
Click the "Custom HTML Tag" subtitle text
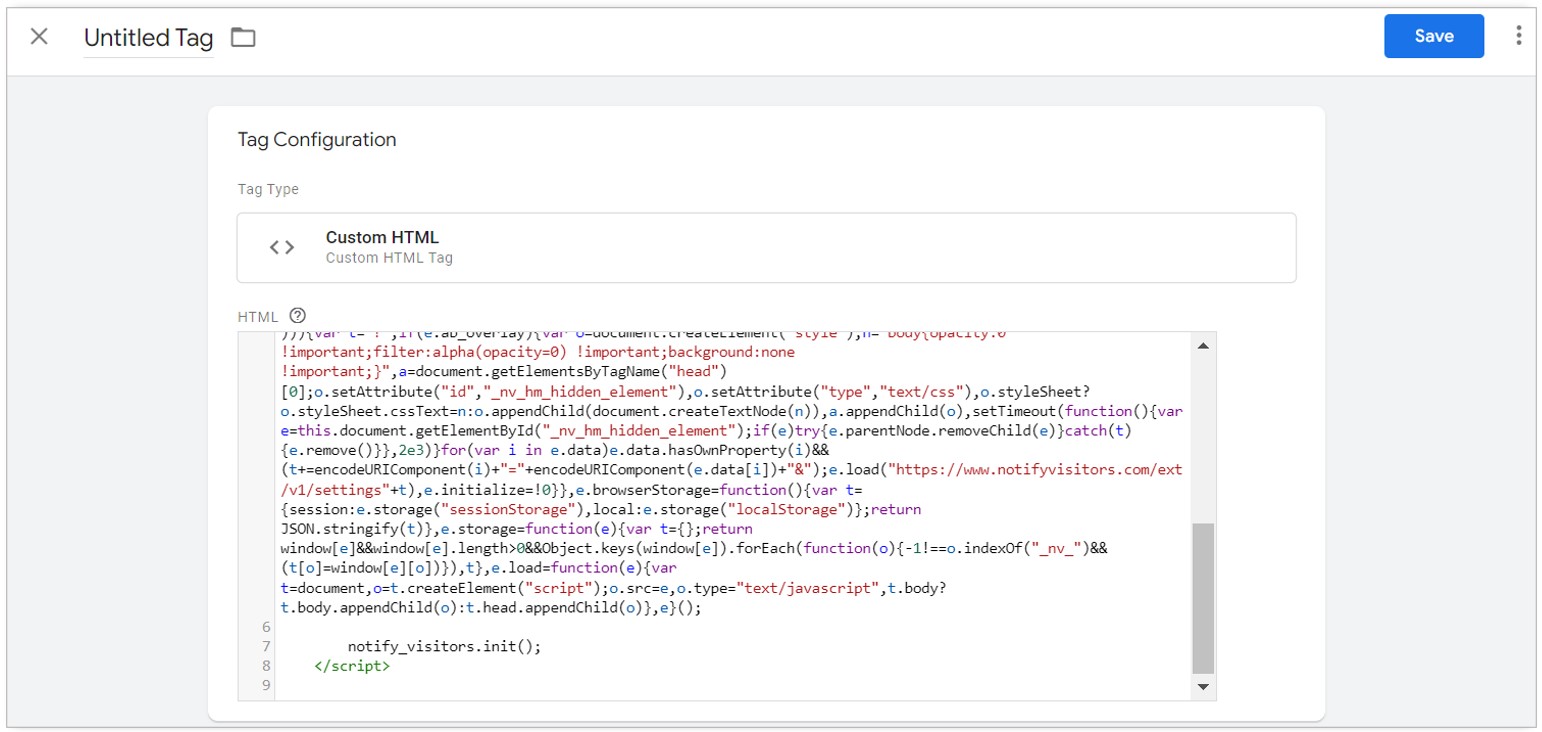pyautogui.click(x=389, y=258)
